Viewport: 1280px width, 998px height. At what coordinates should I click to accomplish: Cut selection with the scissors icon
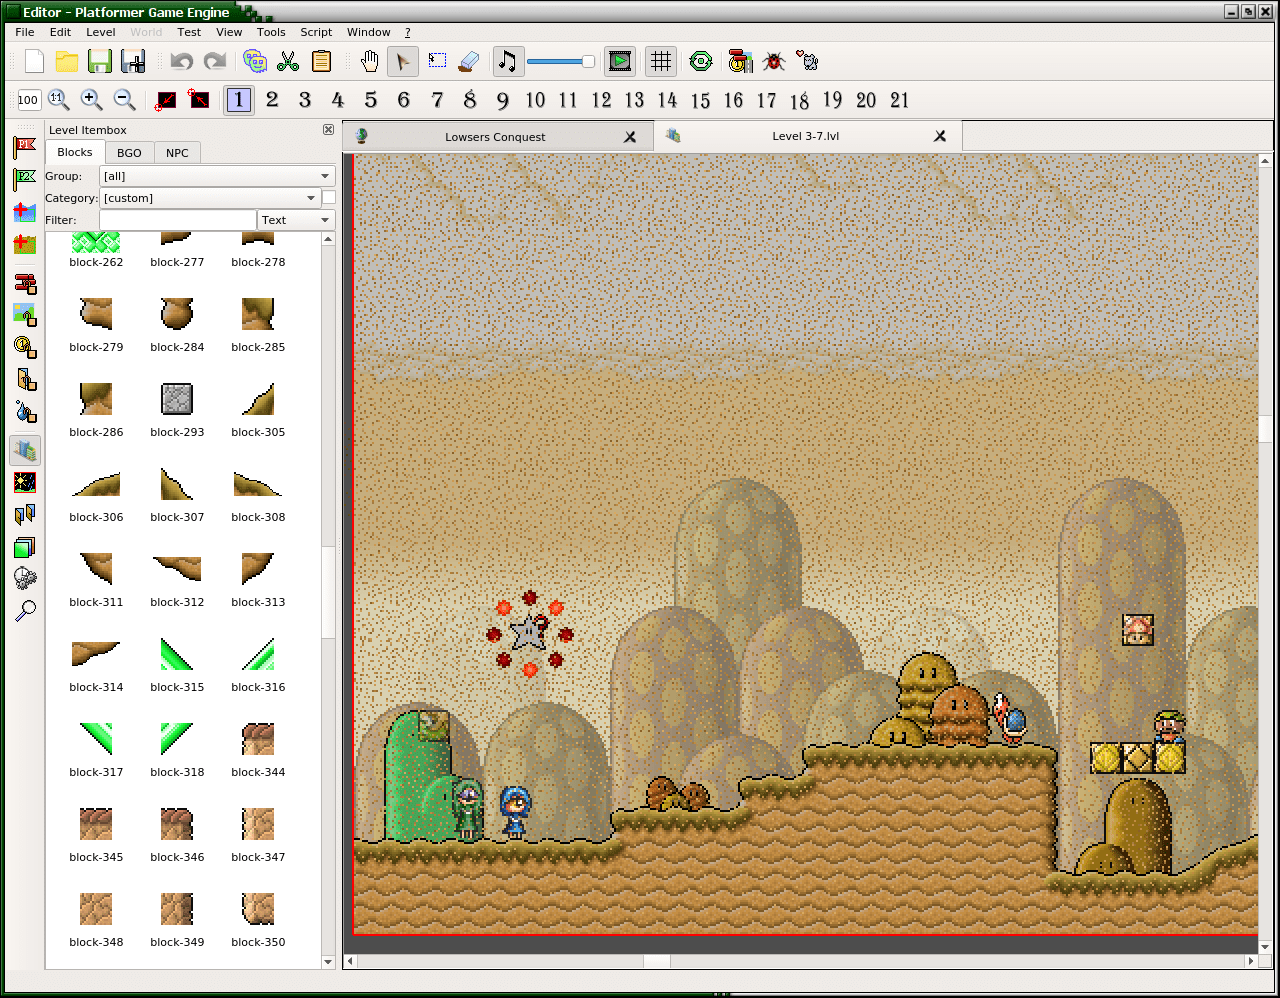tap(288, 62)
